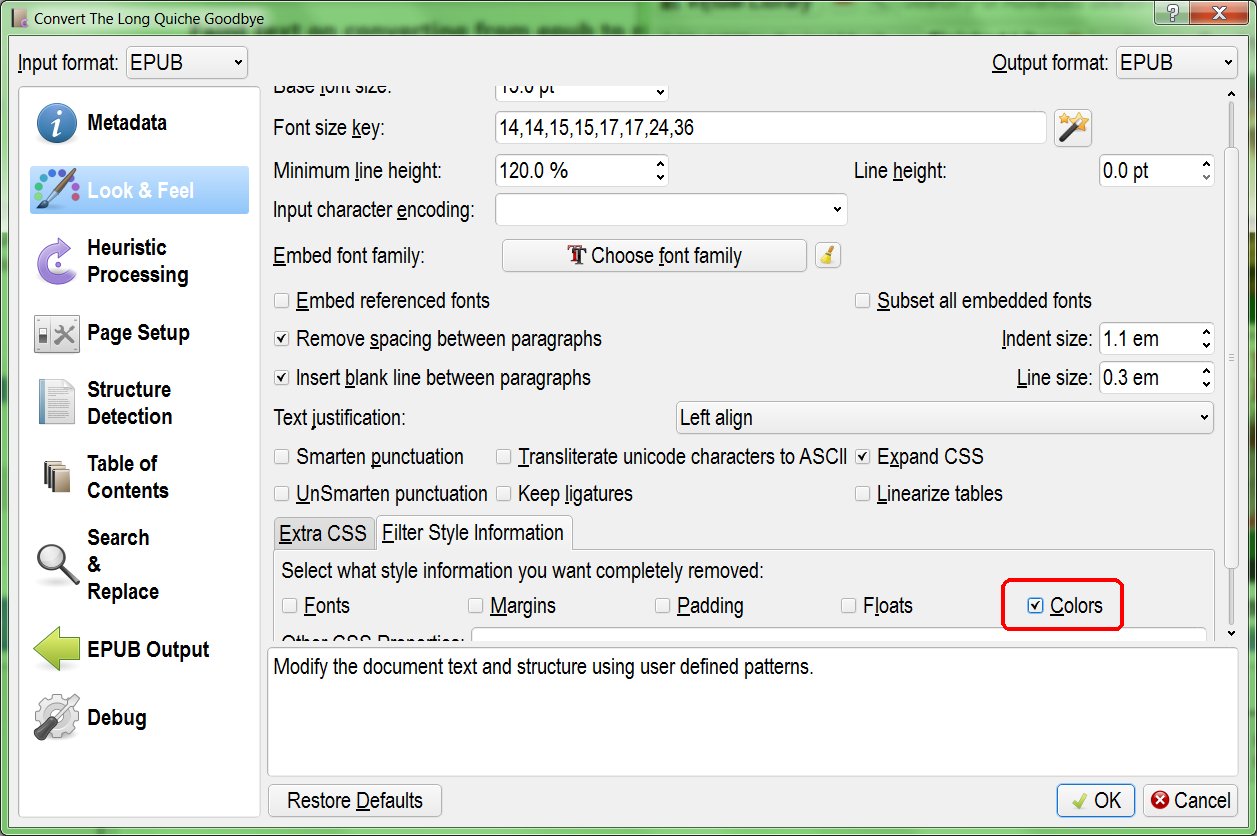
Task: Enable Embed referenced fonts checkbox
Action: coord(282,301)
